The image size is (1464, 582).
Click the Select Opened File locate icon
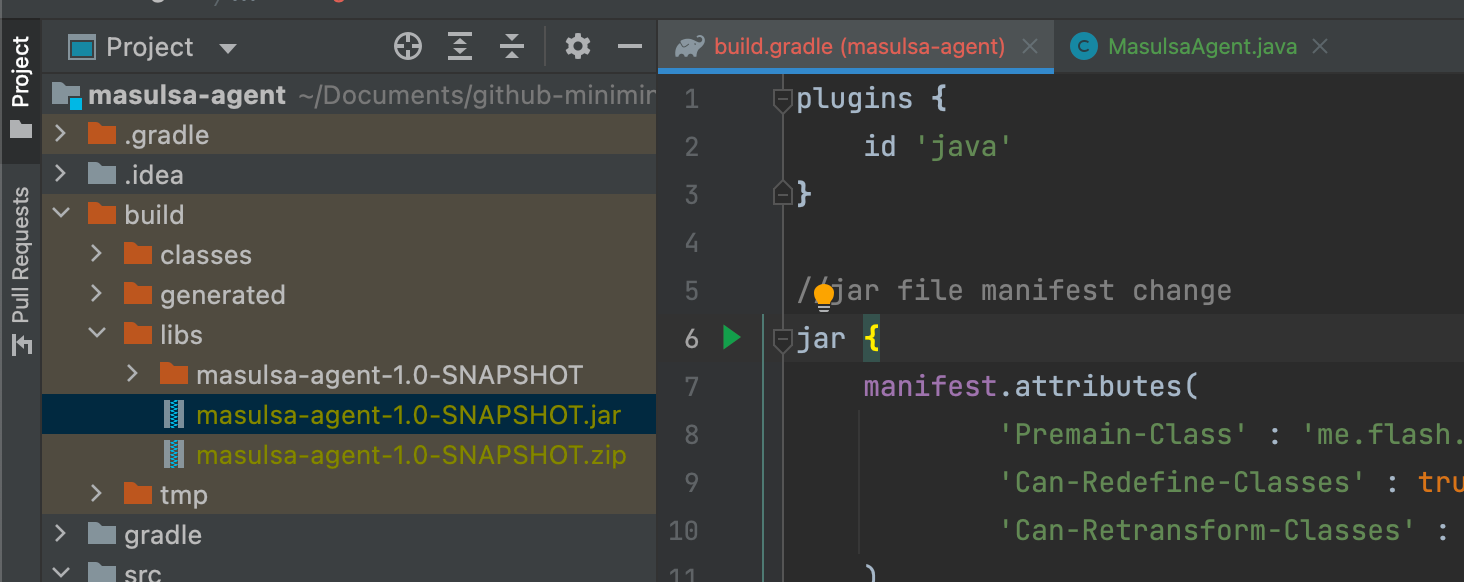408,46
